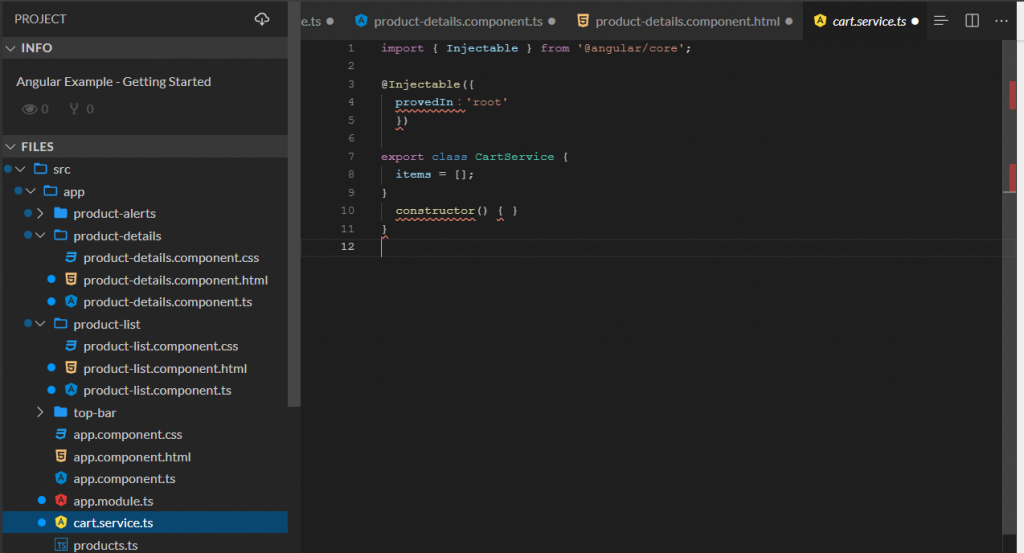The image size is (1024, 553).
Task: Collapse the INFO section
Action: [10, 48]
